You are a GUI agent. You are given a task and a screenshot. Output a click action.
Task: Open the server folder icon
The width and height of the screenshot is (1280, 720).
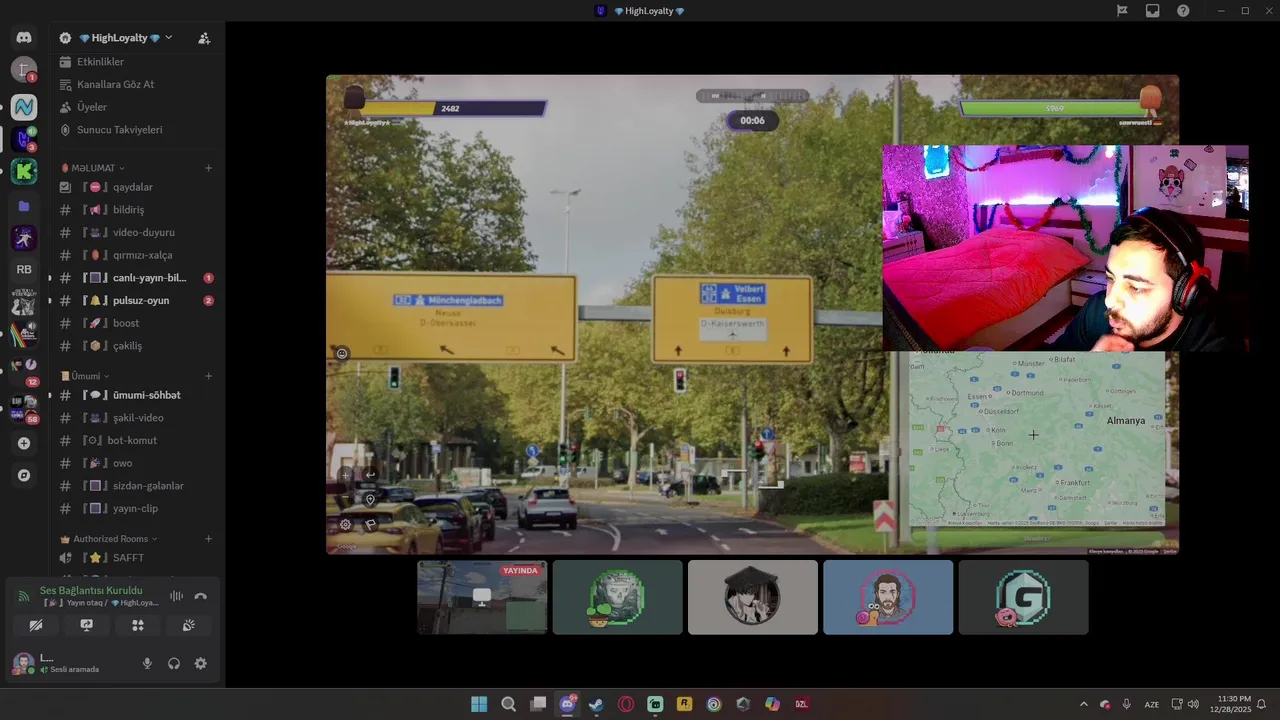click(x=24, y=206)
